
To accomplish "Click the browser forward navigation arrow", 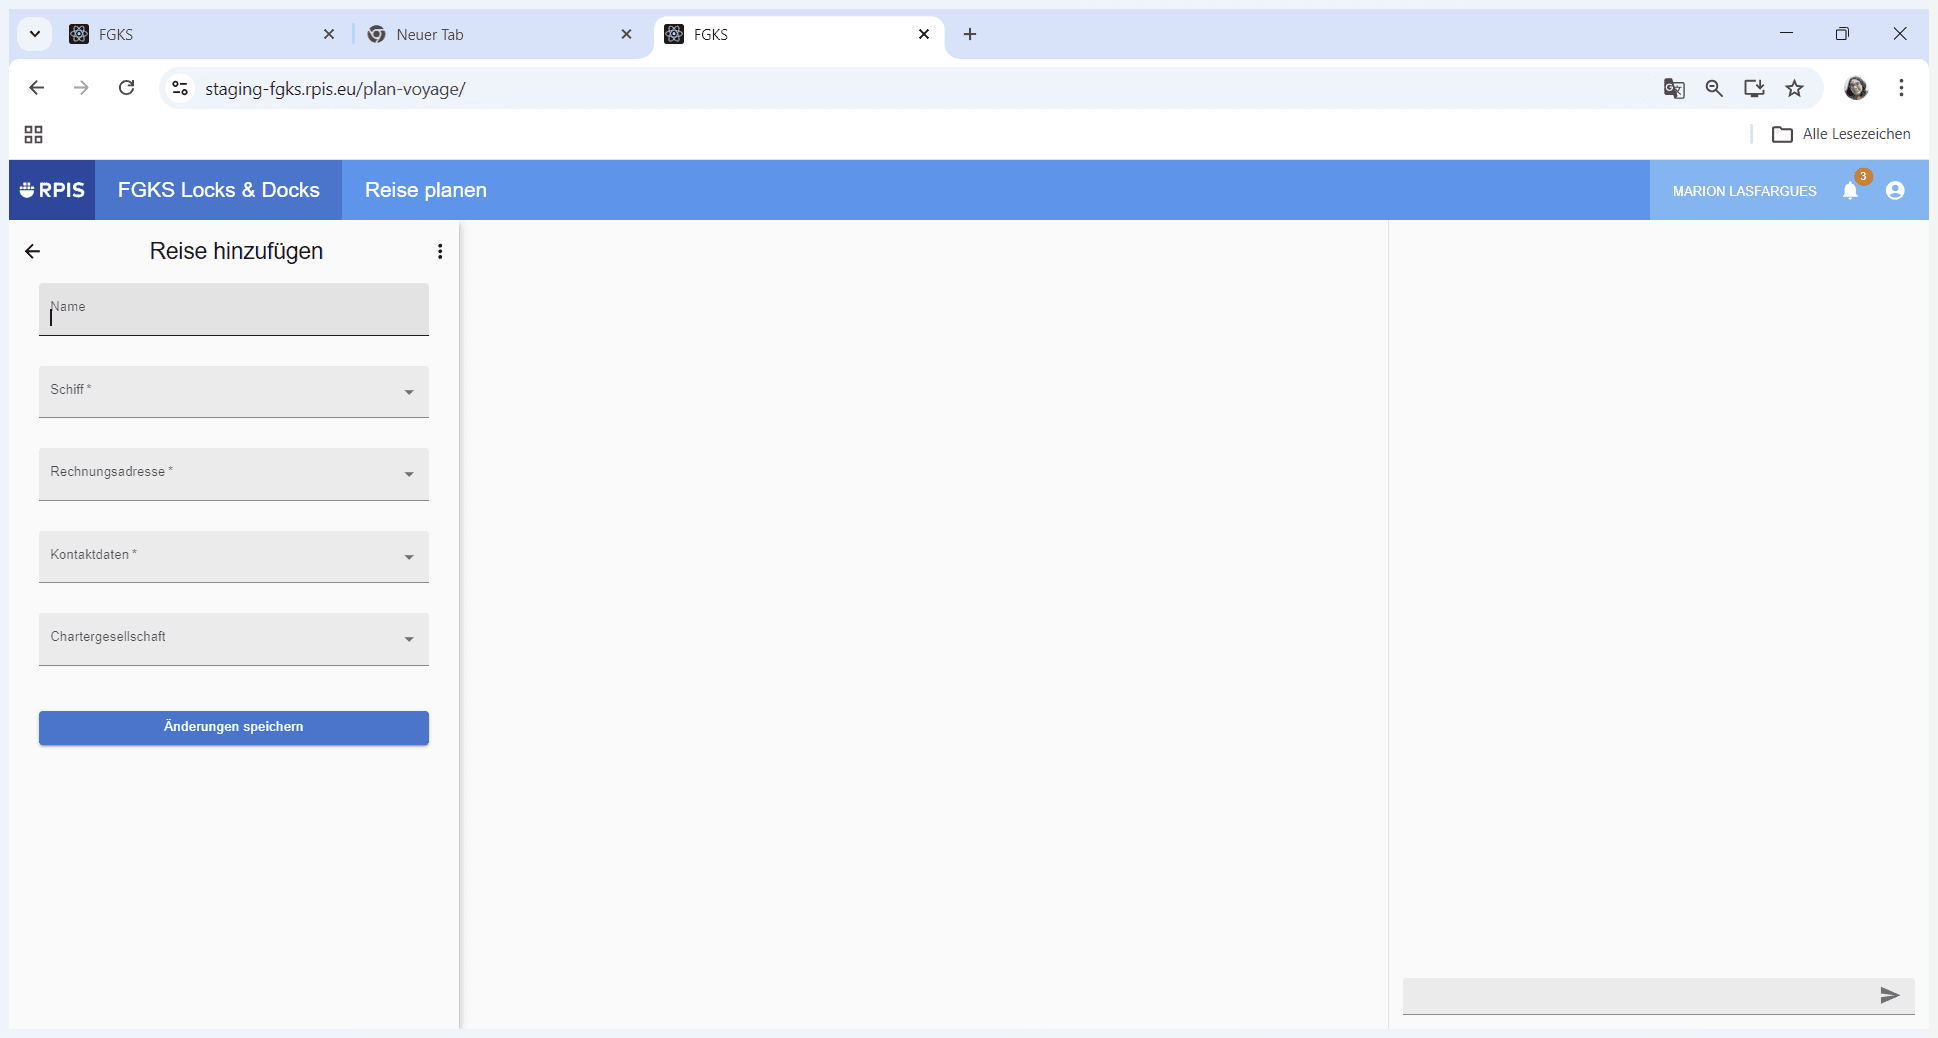I will tap(81, 88).
